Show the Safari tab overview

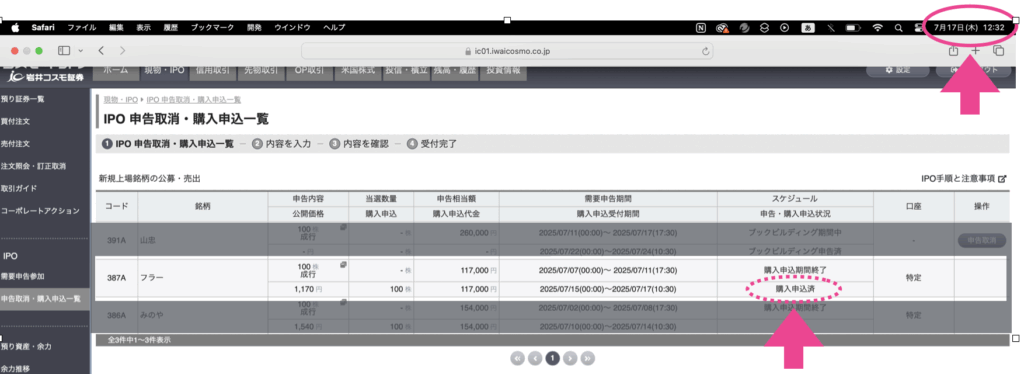click(x=998, y=50)
